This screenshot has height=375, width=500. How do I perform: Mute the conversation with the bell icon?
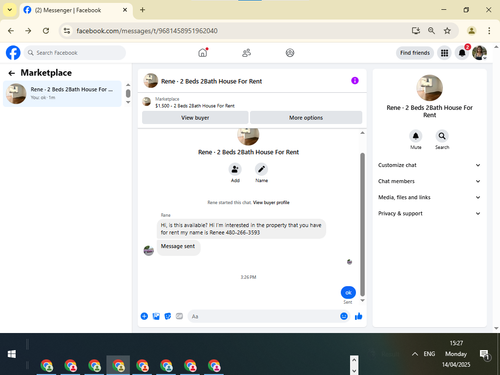pos(416,136)
